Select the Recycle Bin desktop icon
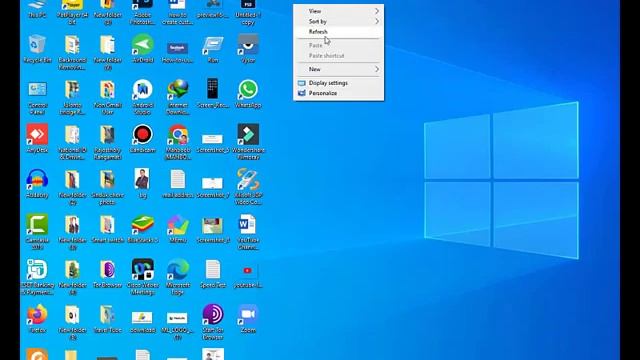This screenshot has height=360, width=640. pyautogui.click(x=37, y=49)
